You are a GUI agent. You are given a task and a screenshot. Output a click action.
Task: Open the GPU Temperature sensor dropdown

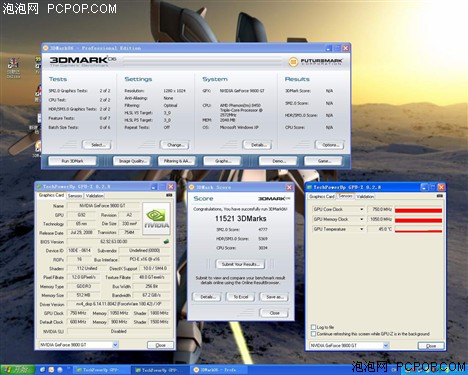tap(361, 229)
